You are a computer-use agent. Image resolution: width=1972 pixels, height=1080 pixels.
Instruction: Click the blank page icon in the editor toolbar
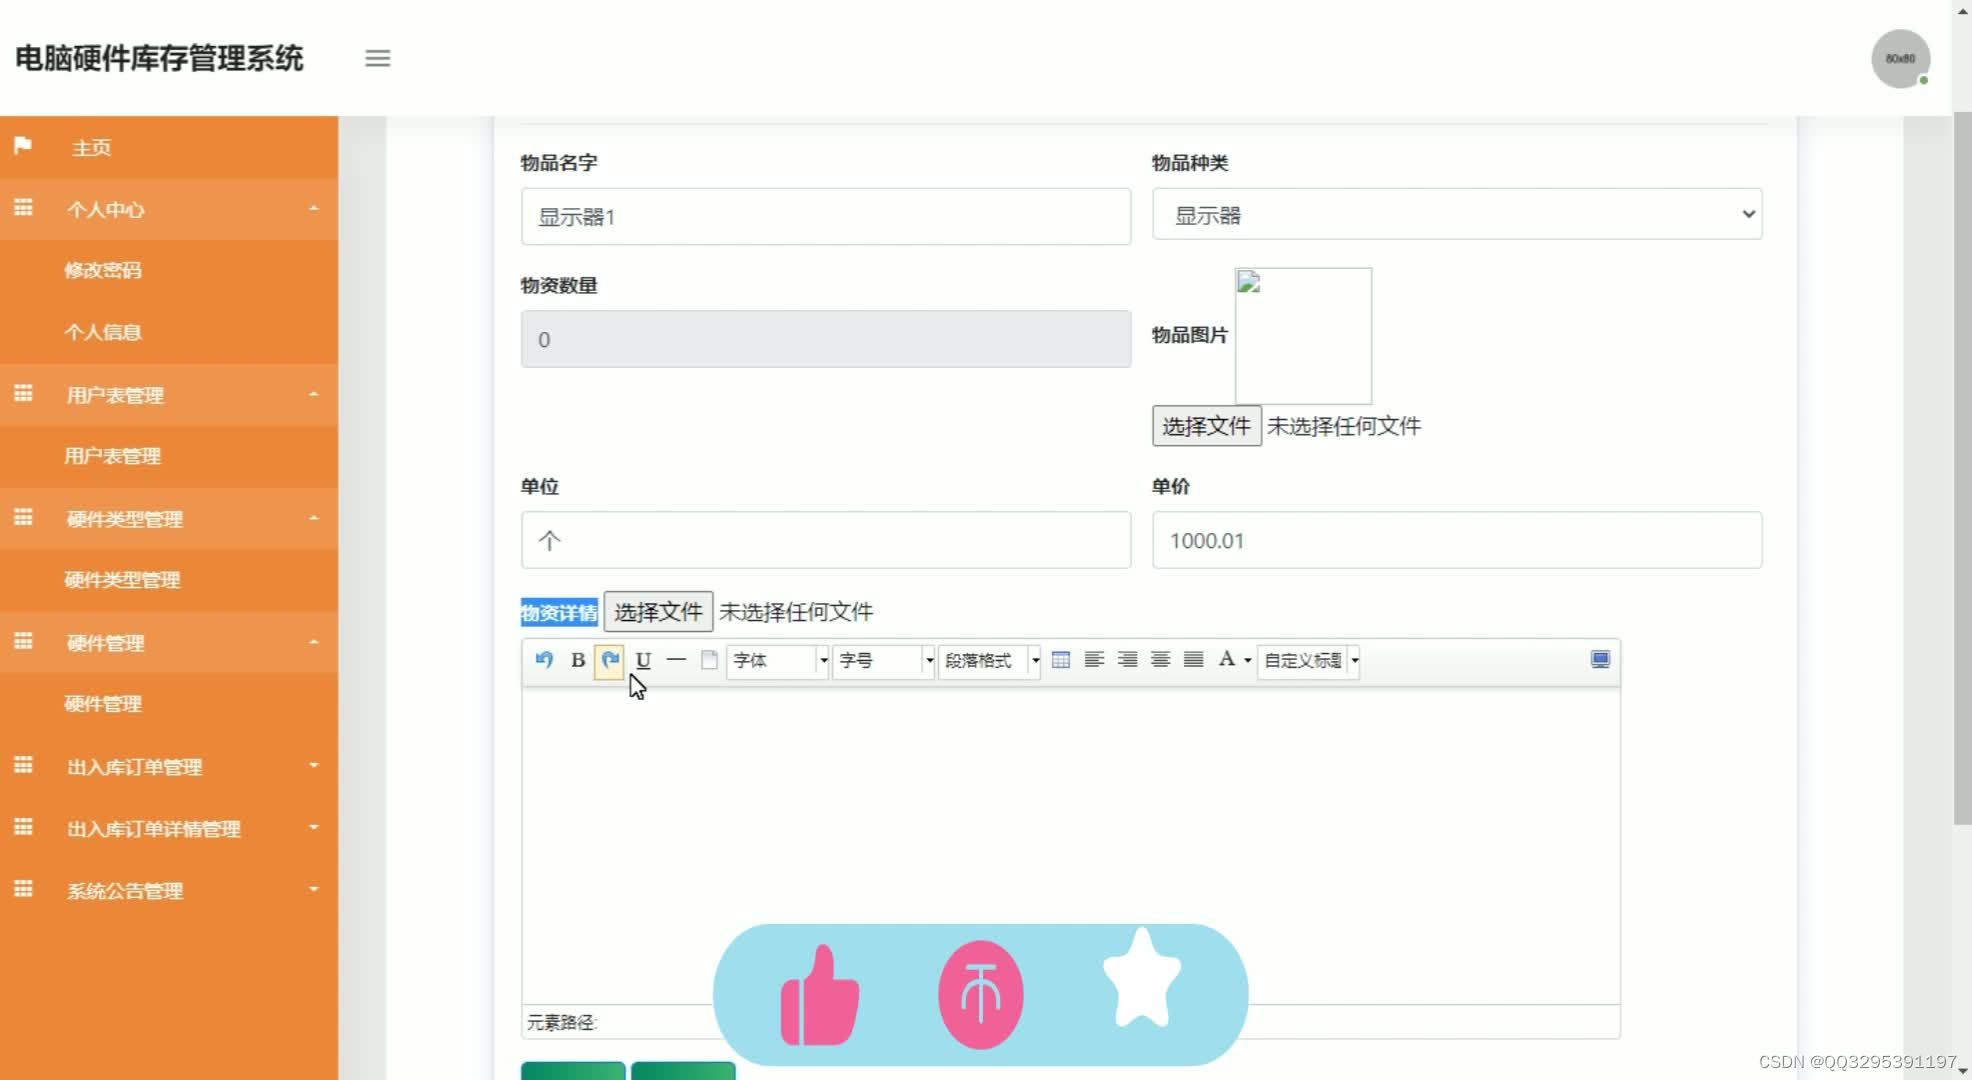(709, 660)
